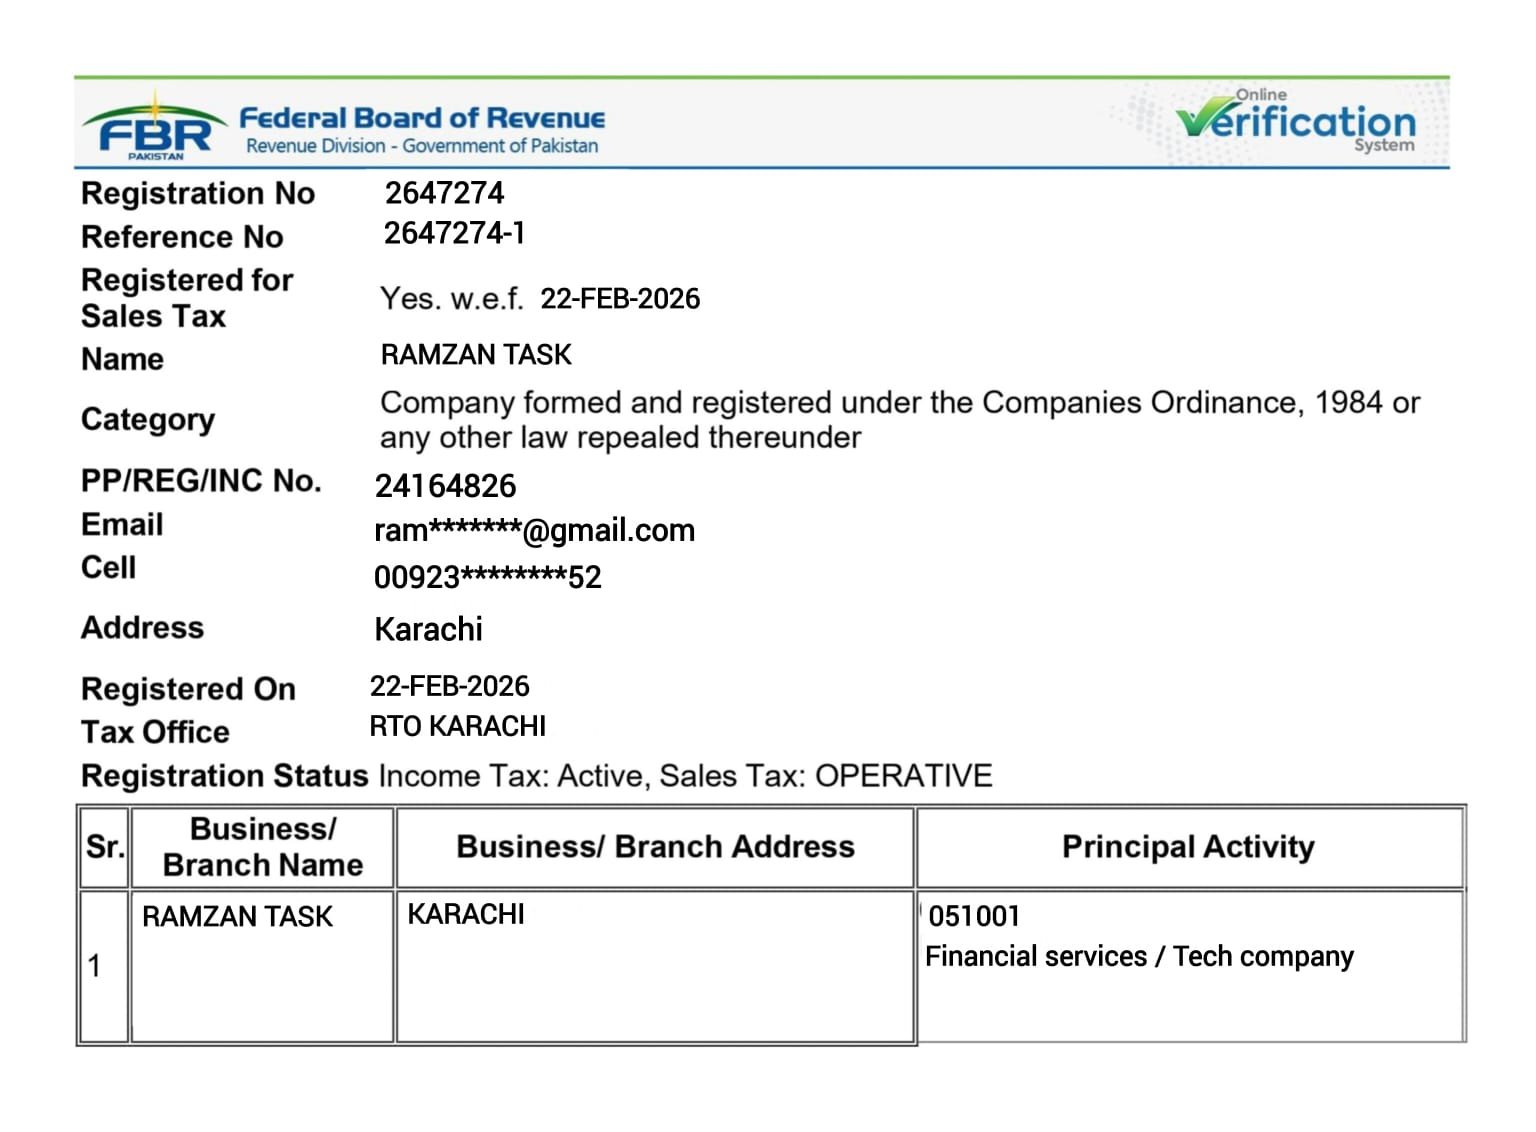Click the Principal Activity column header
This screenshot has height=1132, width=1536.
(1187, 847)
